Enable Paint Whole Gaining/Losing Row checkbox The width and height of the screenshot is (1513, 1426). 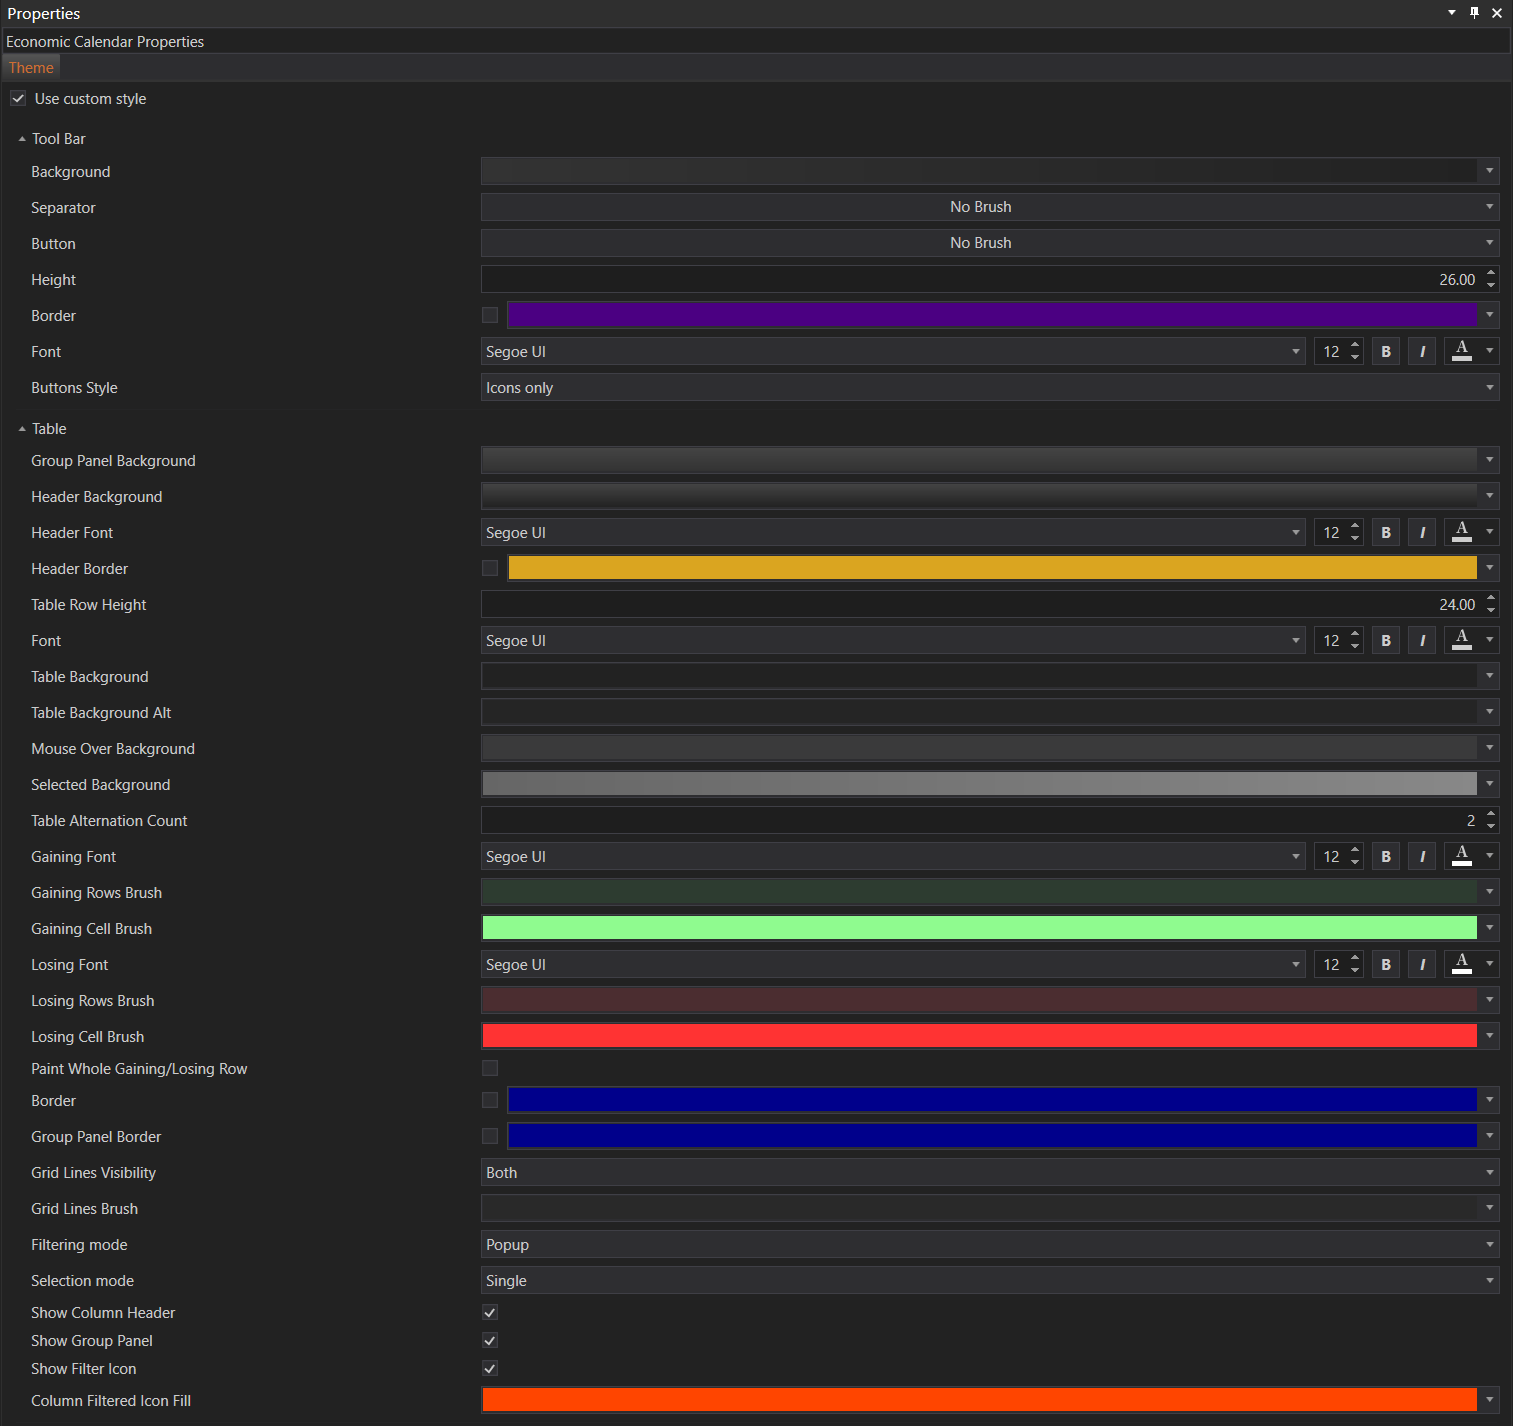click(x=490, y=1069)
